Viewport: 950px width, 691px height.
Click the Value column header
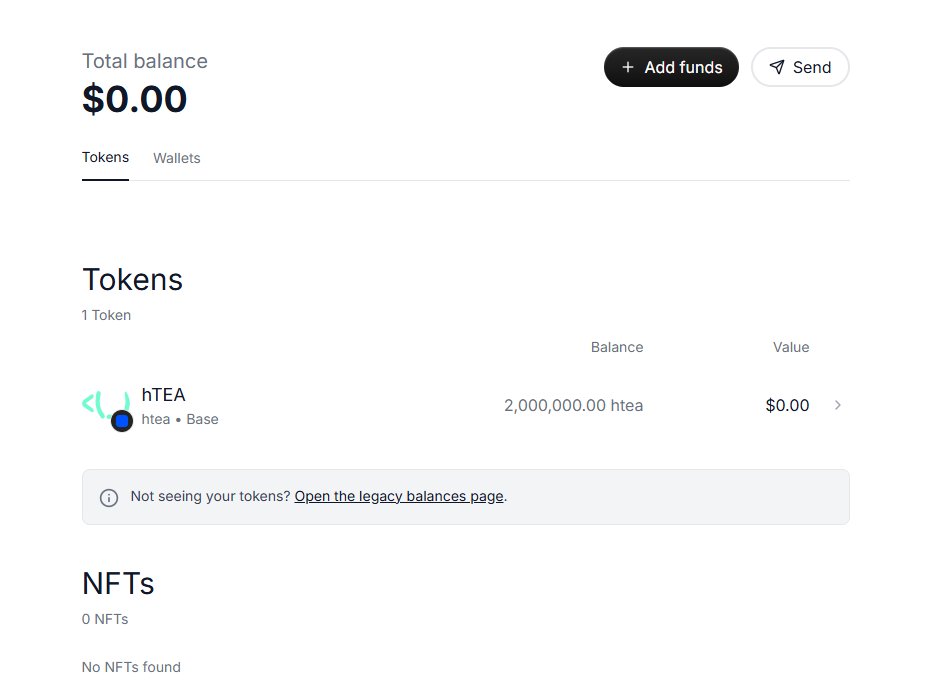791,347
